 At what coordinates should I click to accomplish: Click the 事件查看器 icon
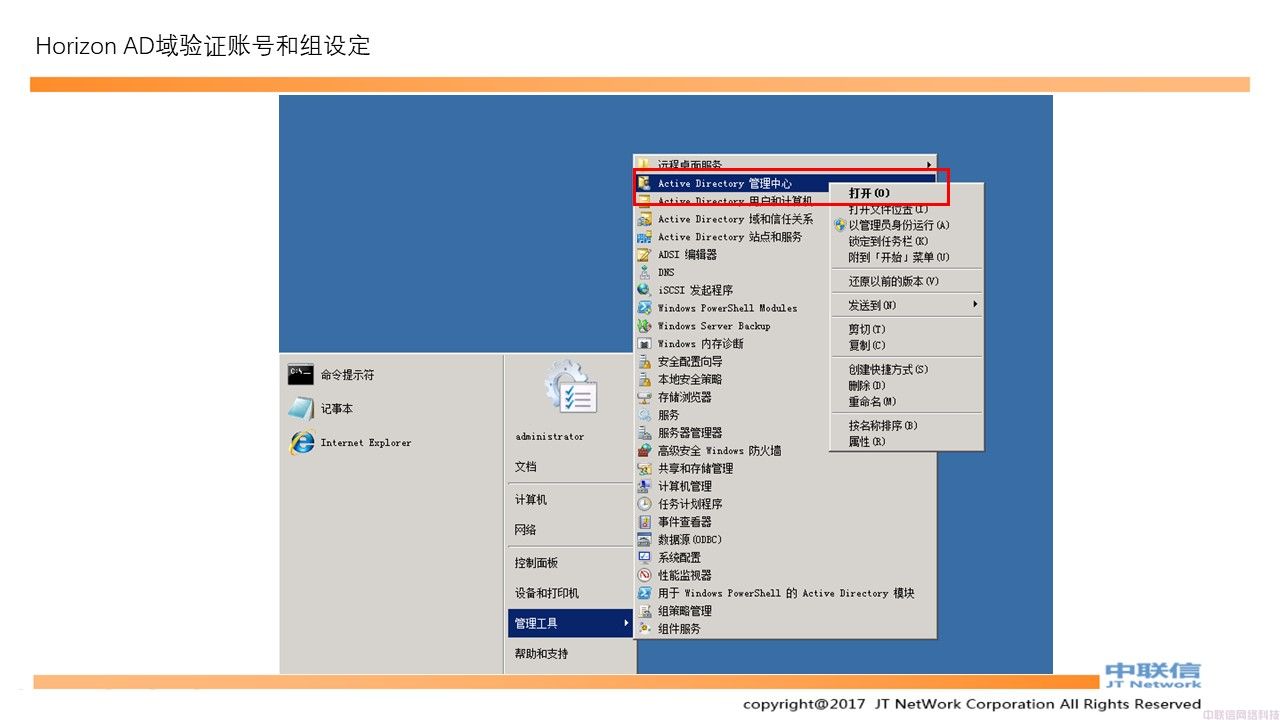click(x=645, y=522)
